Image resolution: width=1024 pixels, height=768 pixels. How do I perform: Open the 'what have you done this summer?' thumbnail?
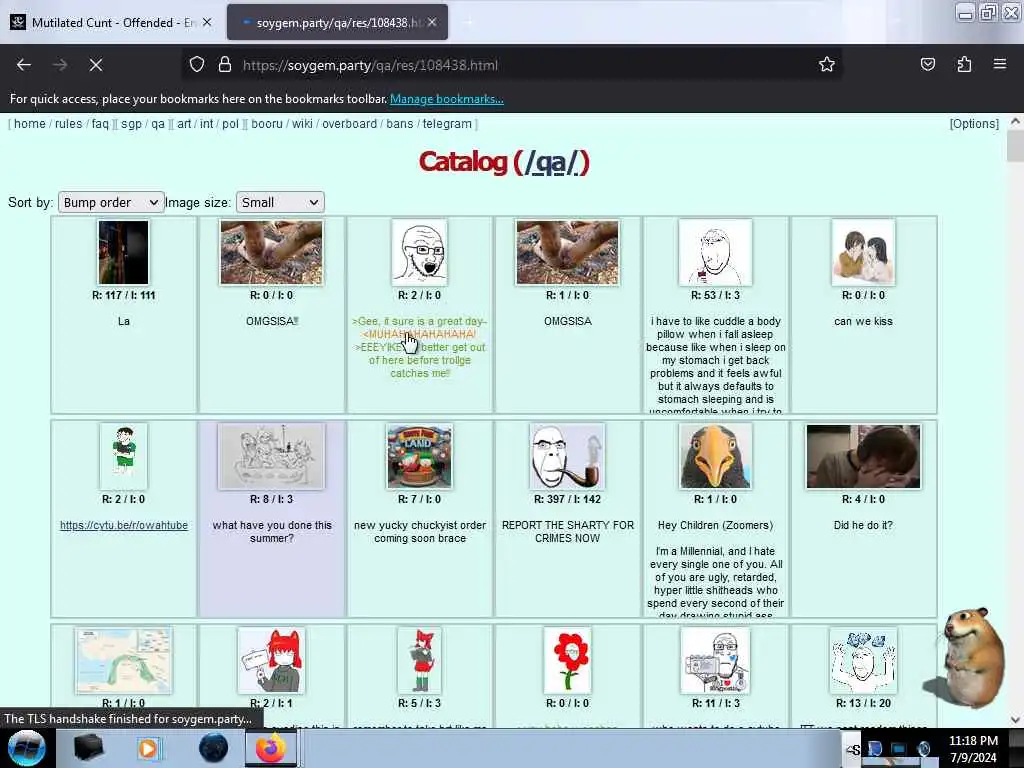[x=272, y=456]
